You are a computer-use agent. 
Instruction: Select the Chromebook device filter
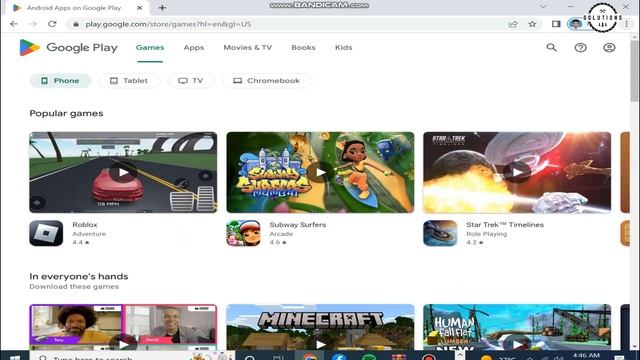coord(267,81)
